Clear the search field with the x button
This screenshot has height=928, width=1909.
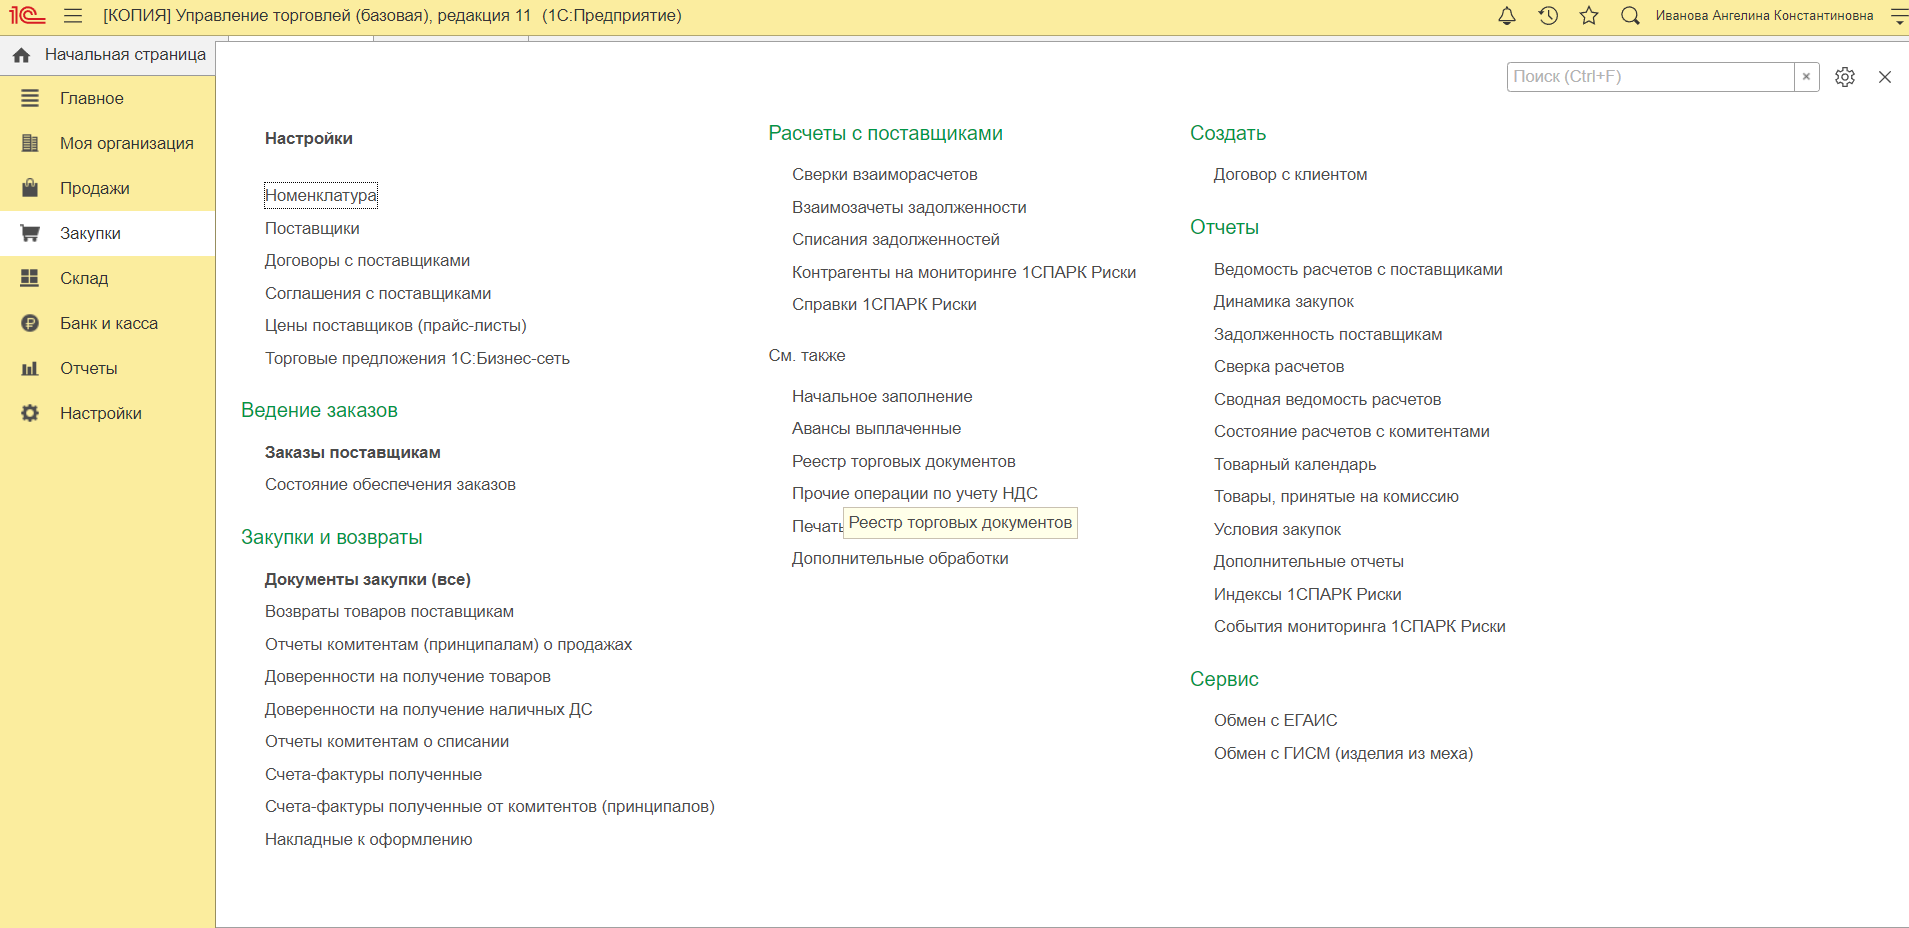pyautogui.click(x=1806, y=77)
